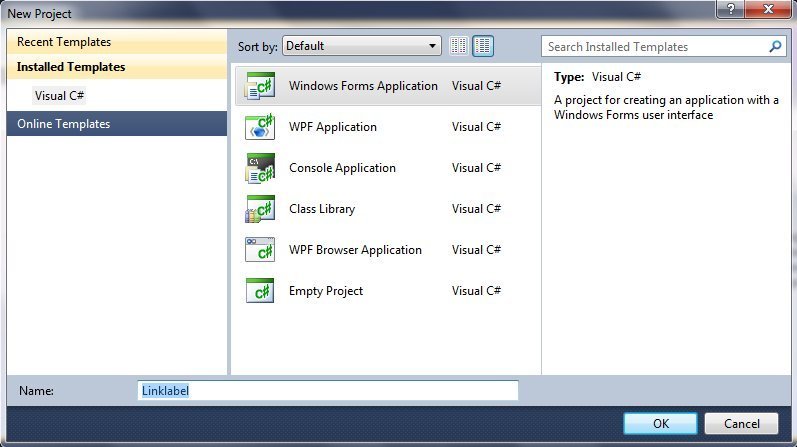Click 'Visual C#' in the Empty Project row
The width and height of the screenshot is (797, 447).
coord(476,291)
